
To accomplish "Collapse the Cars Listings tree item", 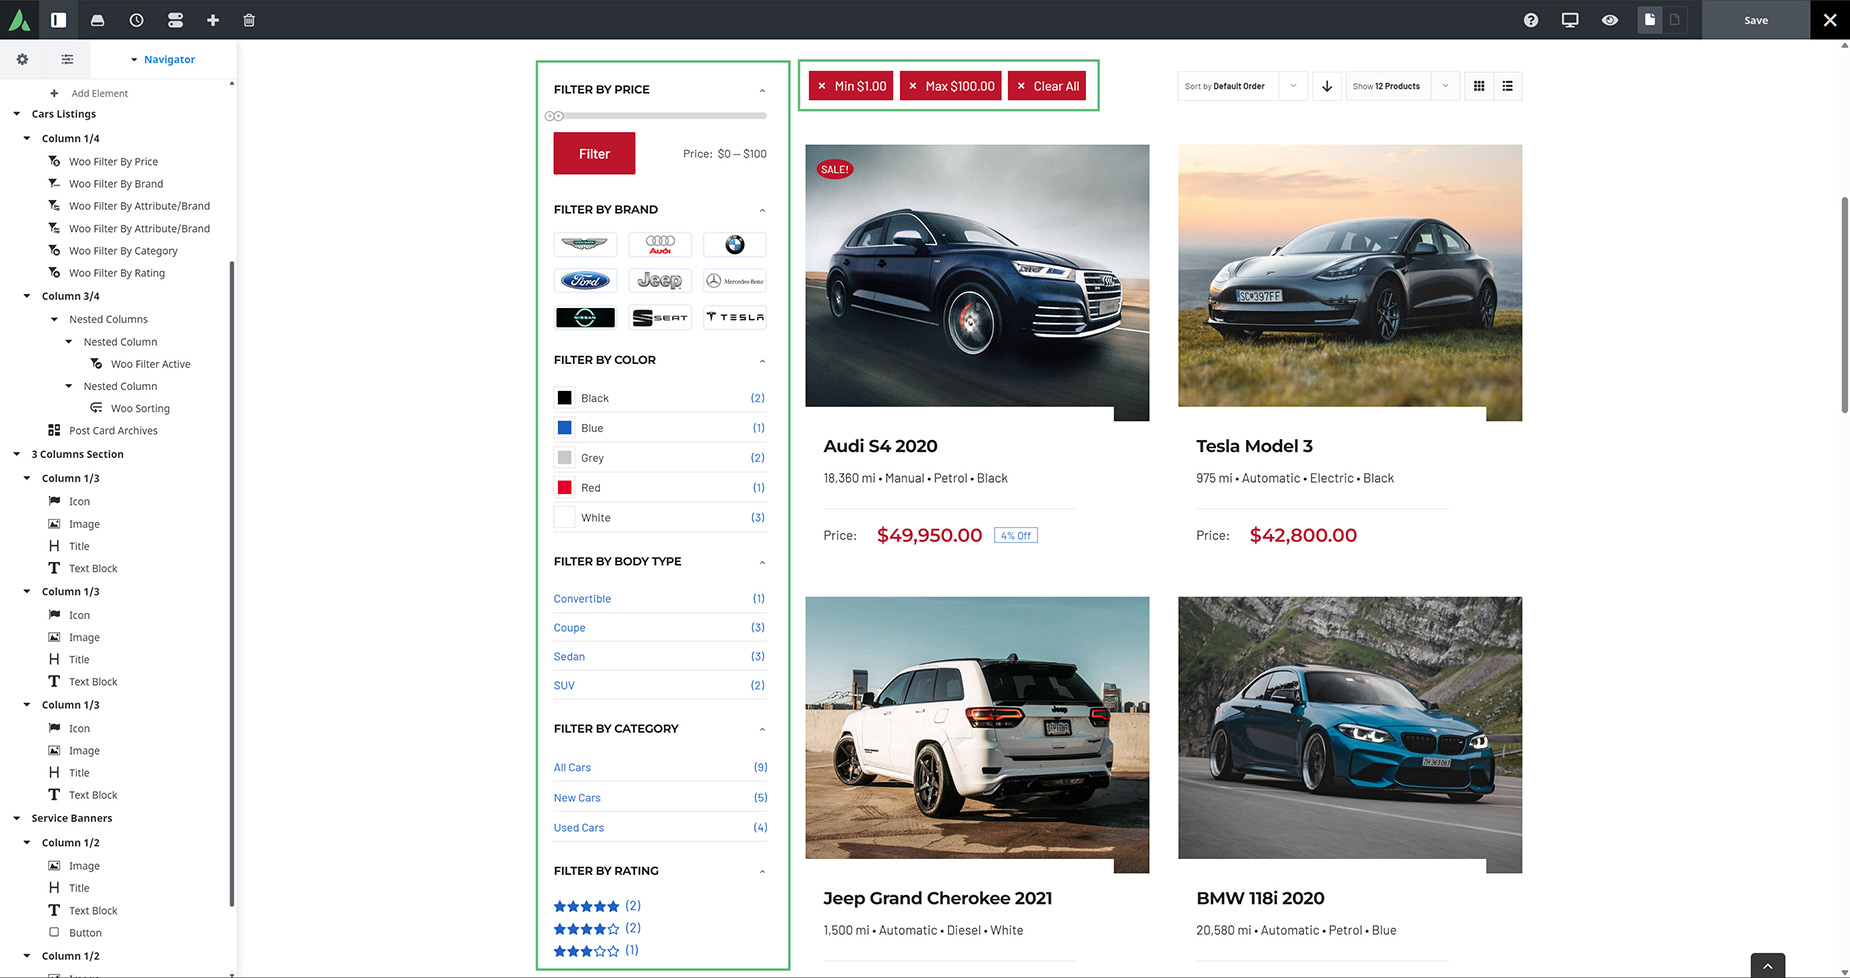I will (16, 113).
